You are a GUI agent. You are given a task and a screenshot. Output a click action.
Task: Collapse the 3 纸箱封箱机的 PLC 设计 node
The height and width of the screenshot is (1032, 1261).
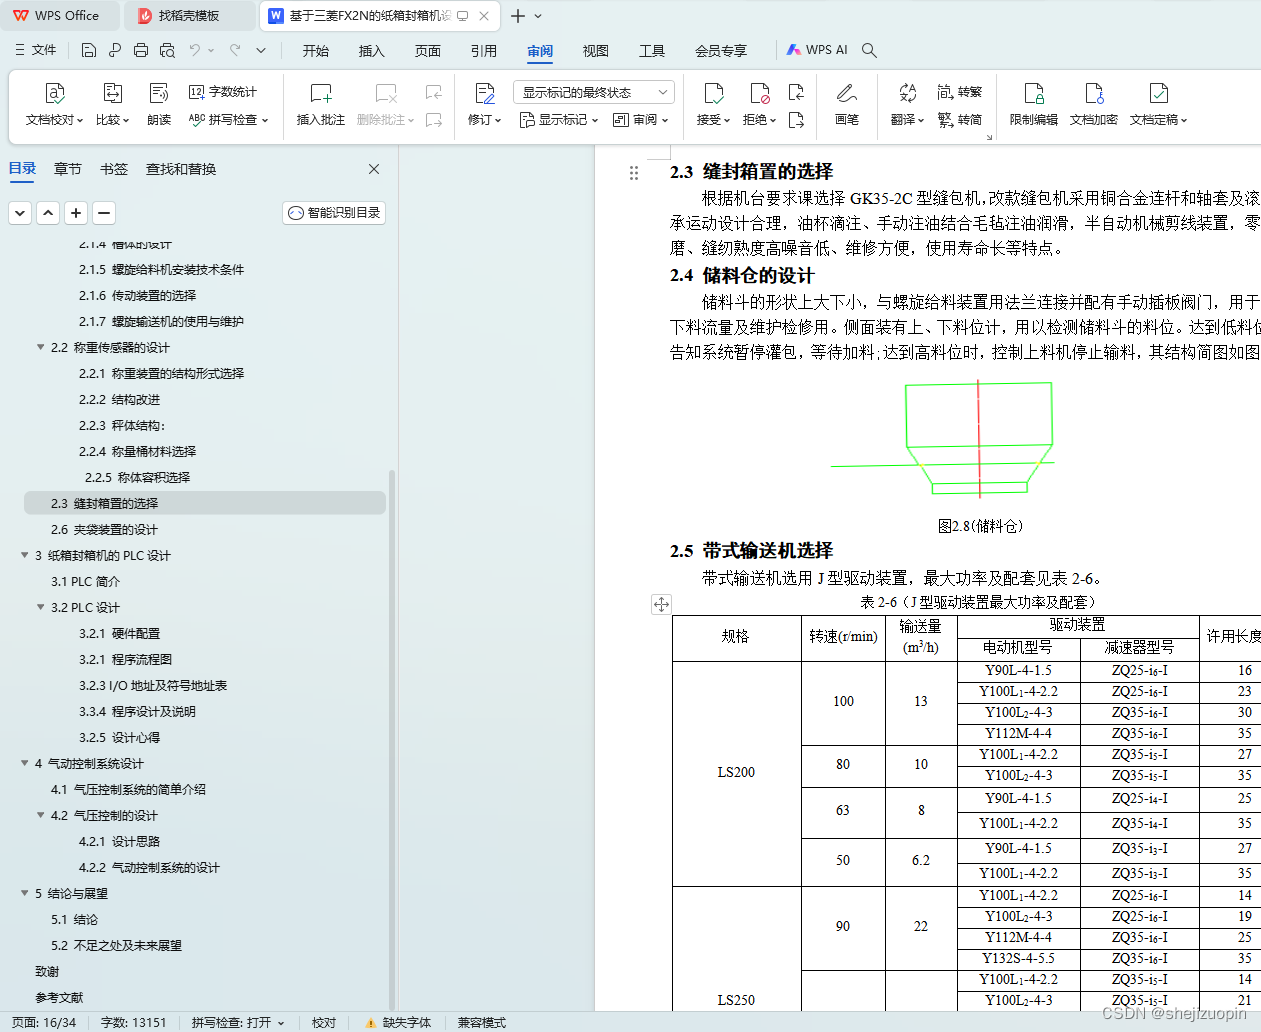pos(25,555)
